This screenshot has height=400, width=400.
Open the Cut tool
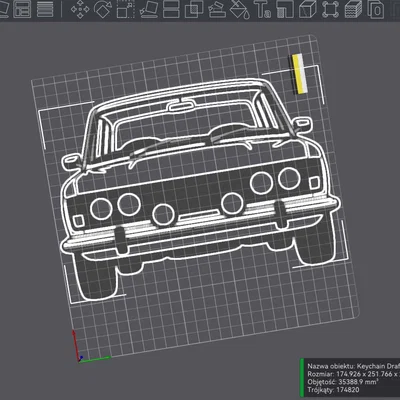171,9
